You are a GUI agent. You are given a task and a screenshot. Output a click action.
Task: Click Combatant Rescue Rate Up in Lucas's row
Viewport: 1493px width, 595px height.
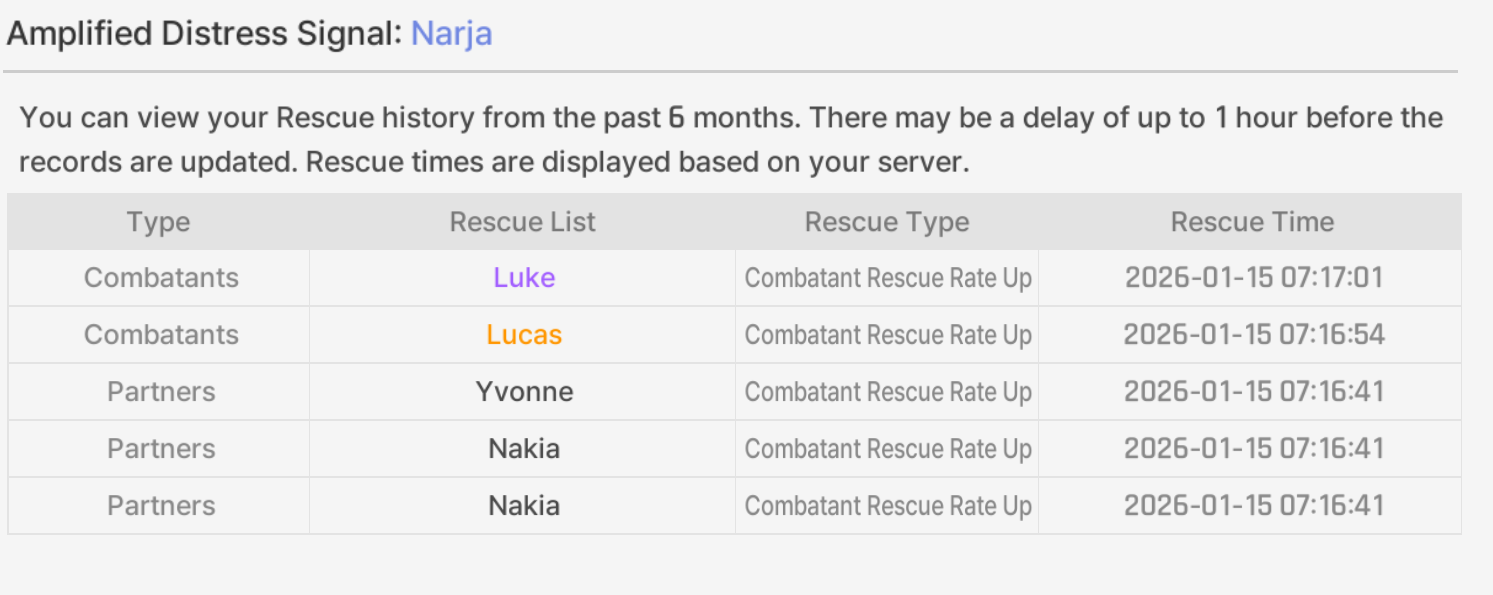coord(887,336)
